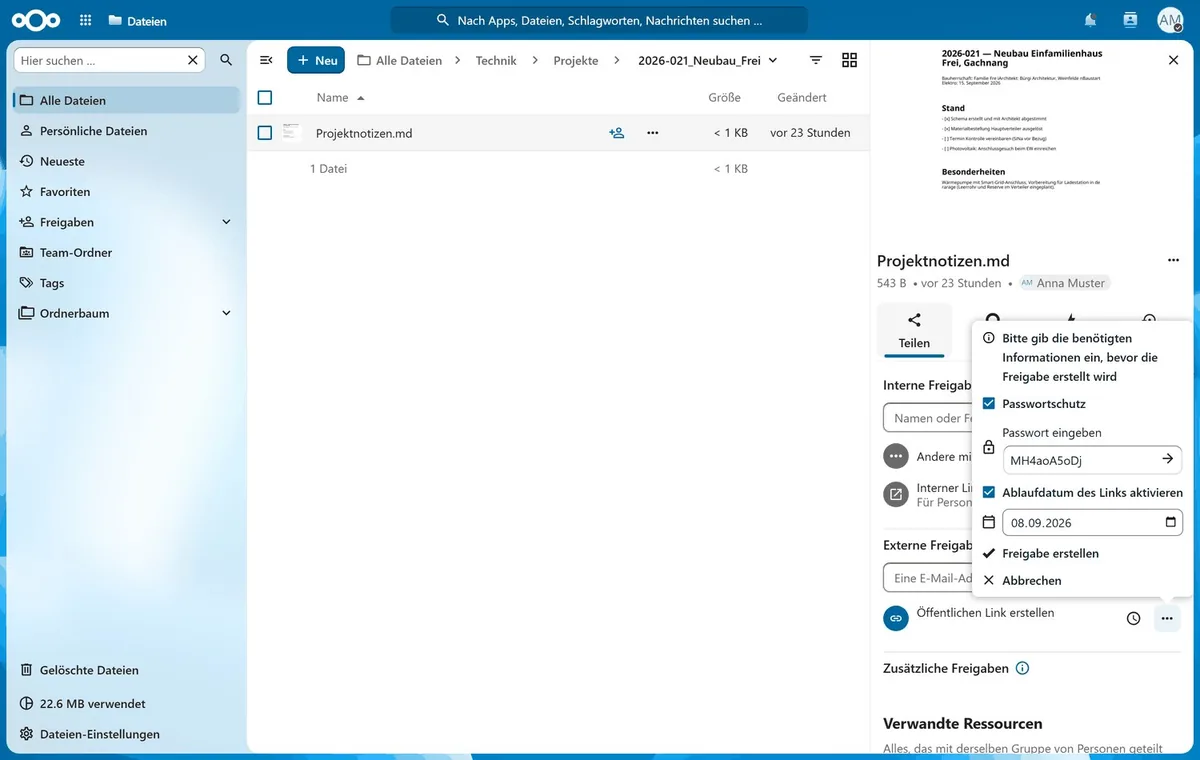Tick the checkbox for Projektnotizen.md

click(x=265, y=133)
